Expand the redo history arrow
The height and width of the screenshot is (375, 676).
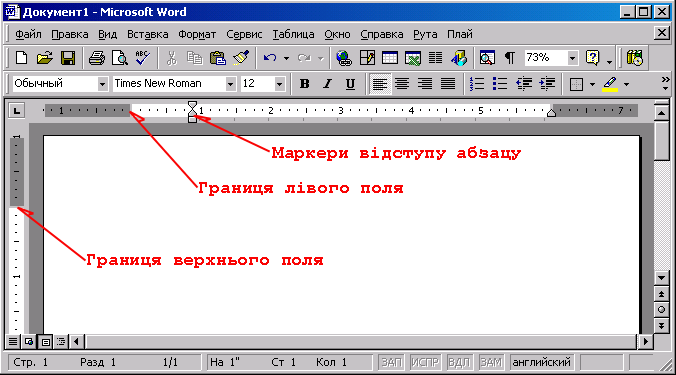point(321,58)
